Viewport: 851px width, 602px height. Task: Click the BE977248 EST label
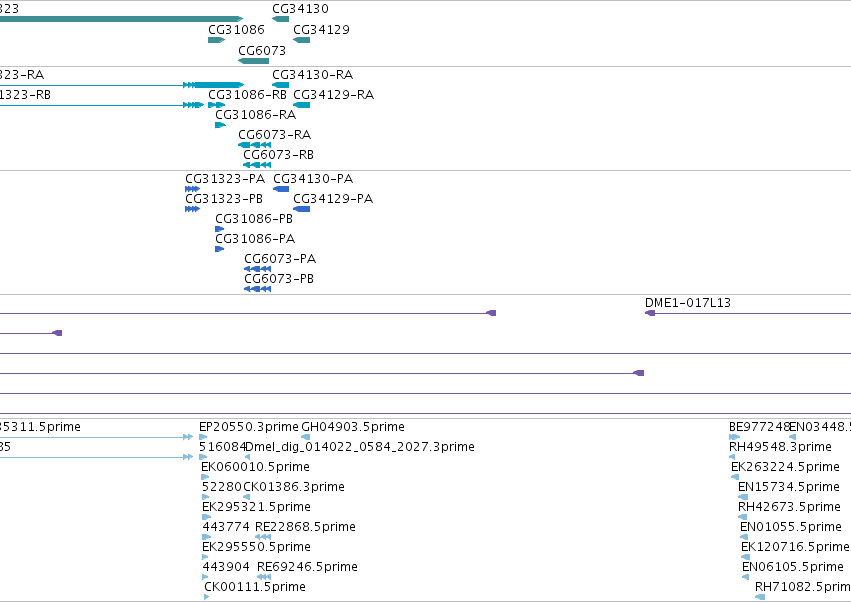coord(759,427)
